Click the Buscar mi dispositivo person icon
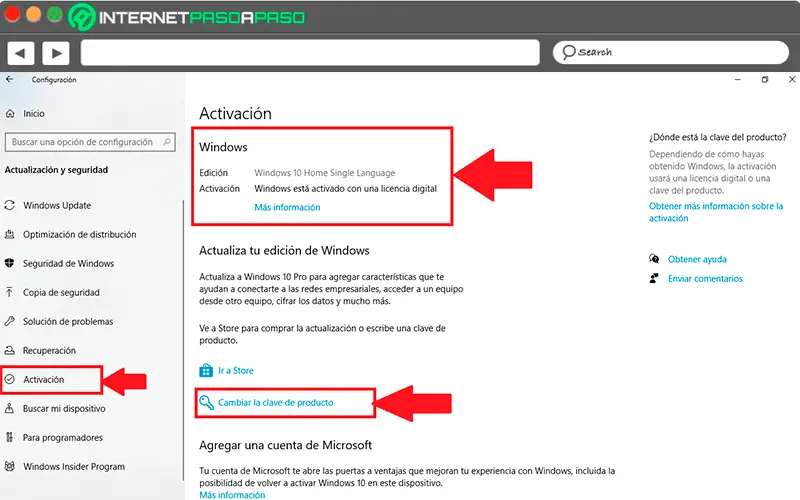800x500 pixels. click(10, 408)
